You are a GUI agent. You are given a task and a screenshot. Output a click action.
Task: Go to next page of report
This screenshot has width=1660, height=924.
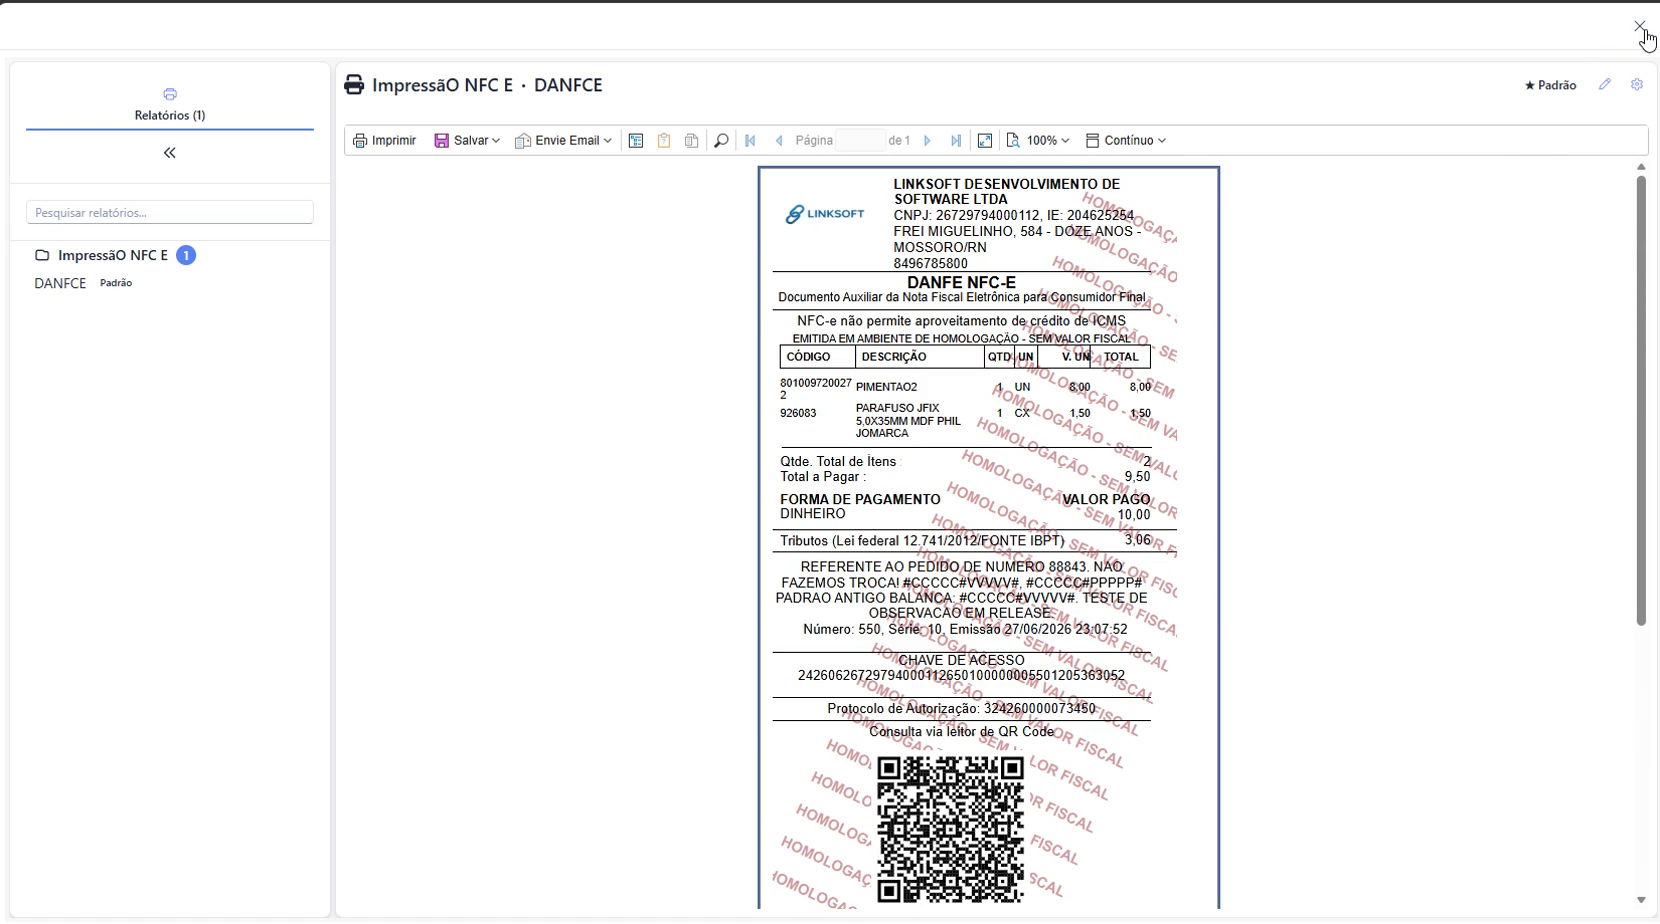(927, 141)
